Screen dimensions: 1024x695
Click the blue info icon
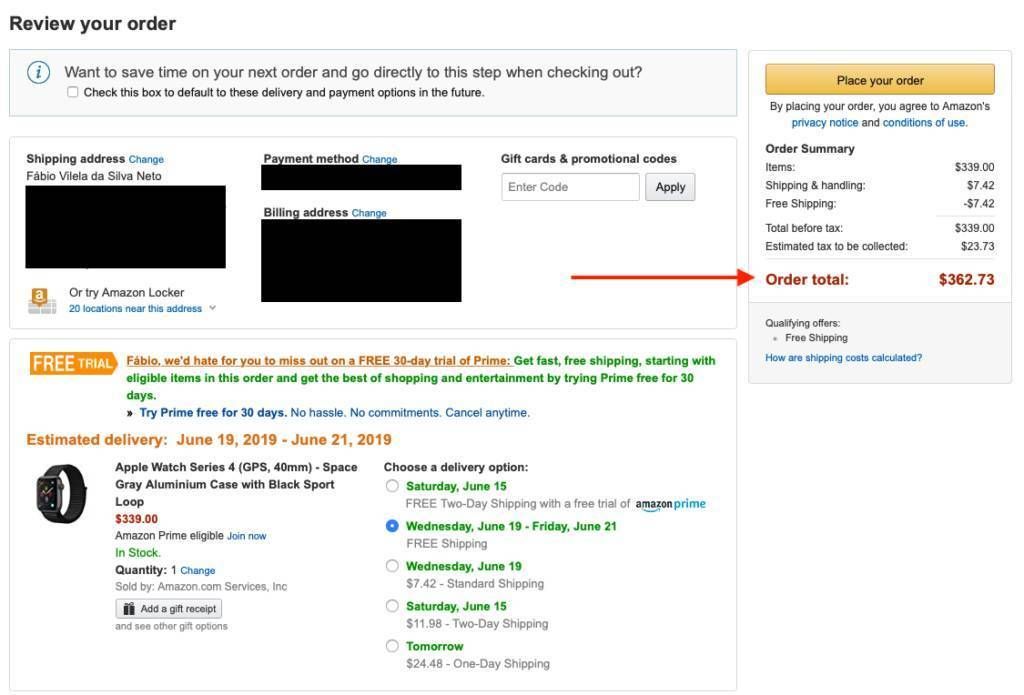click(39, 72)
